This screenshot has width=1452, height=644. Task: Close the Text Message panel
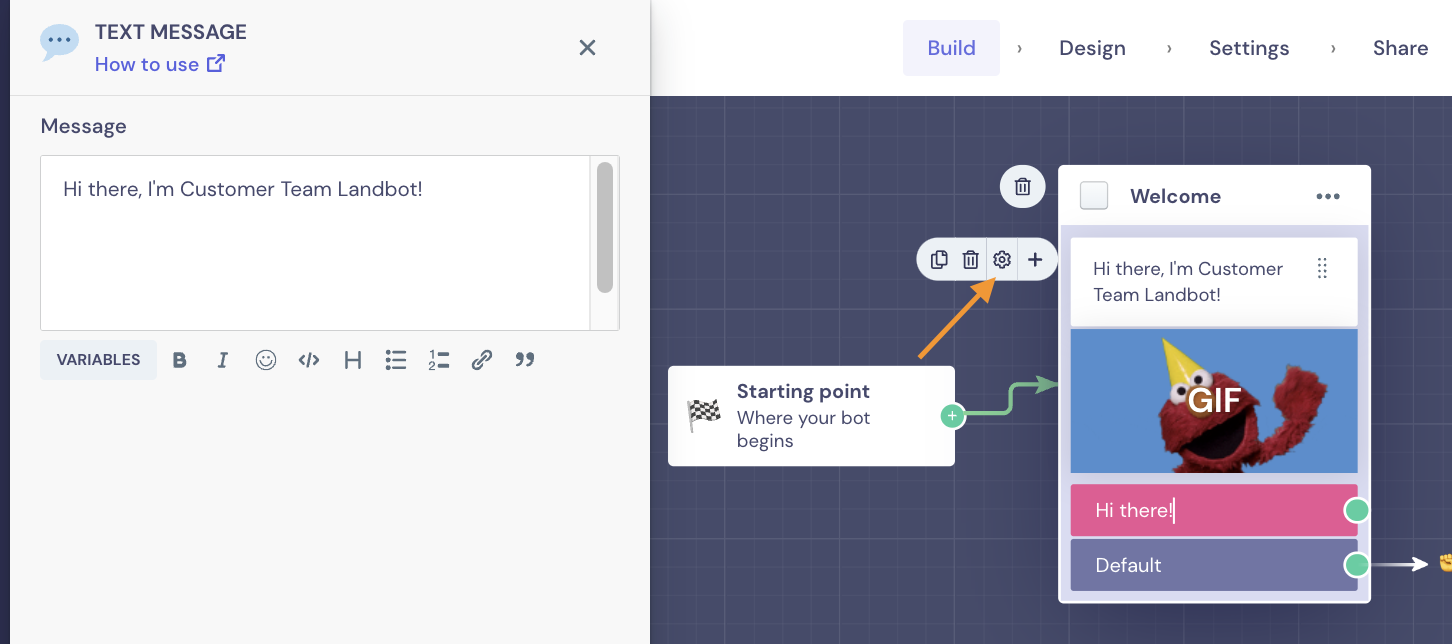tap(587, 47)
